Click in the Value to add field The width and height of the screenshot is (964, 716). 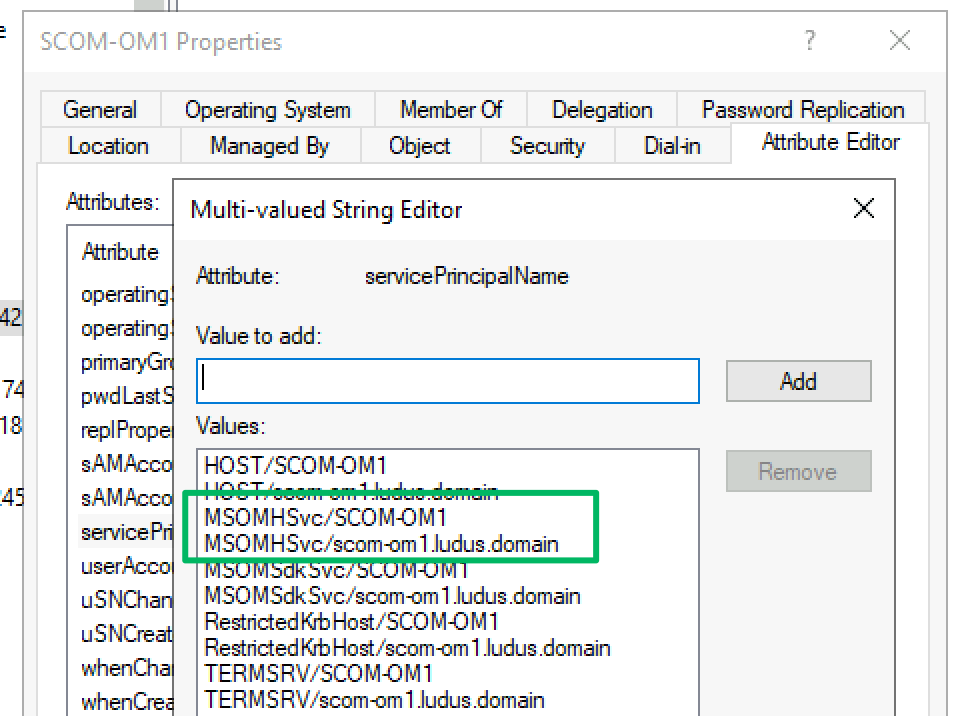coord(447,381)
